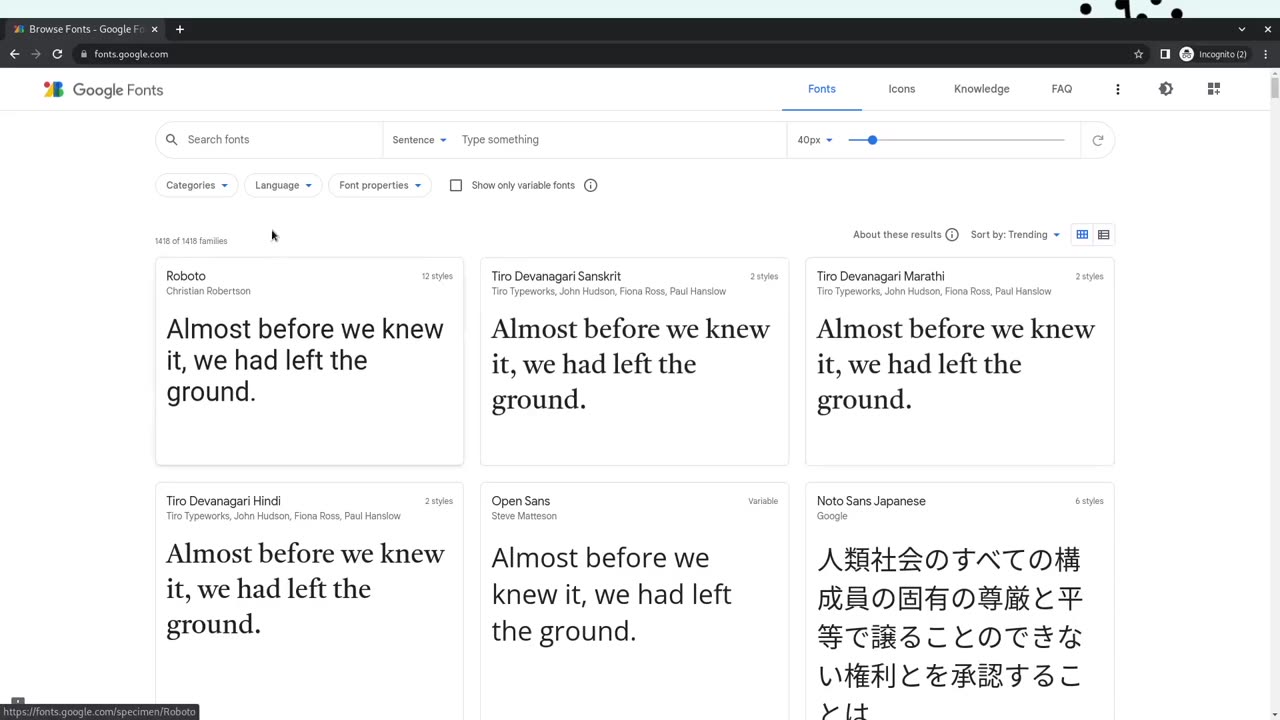Close the Browse Fonts tab

point(154,29)
